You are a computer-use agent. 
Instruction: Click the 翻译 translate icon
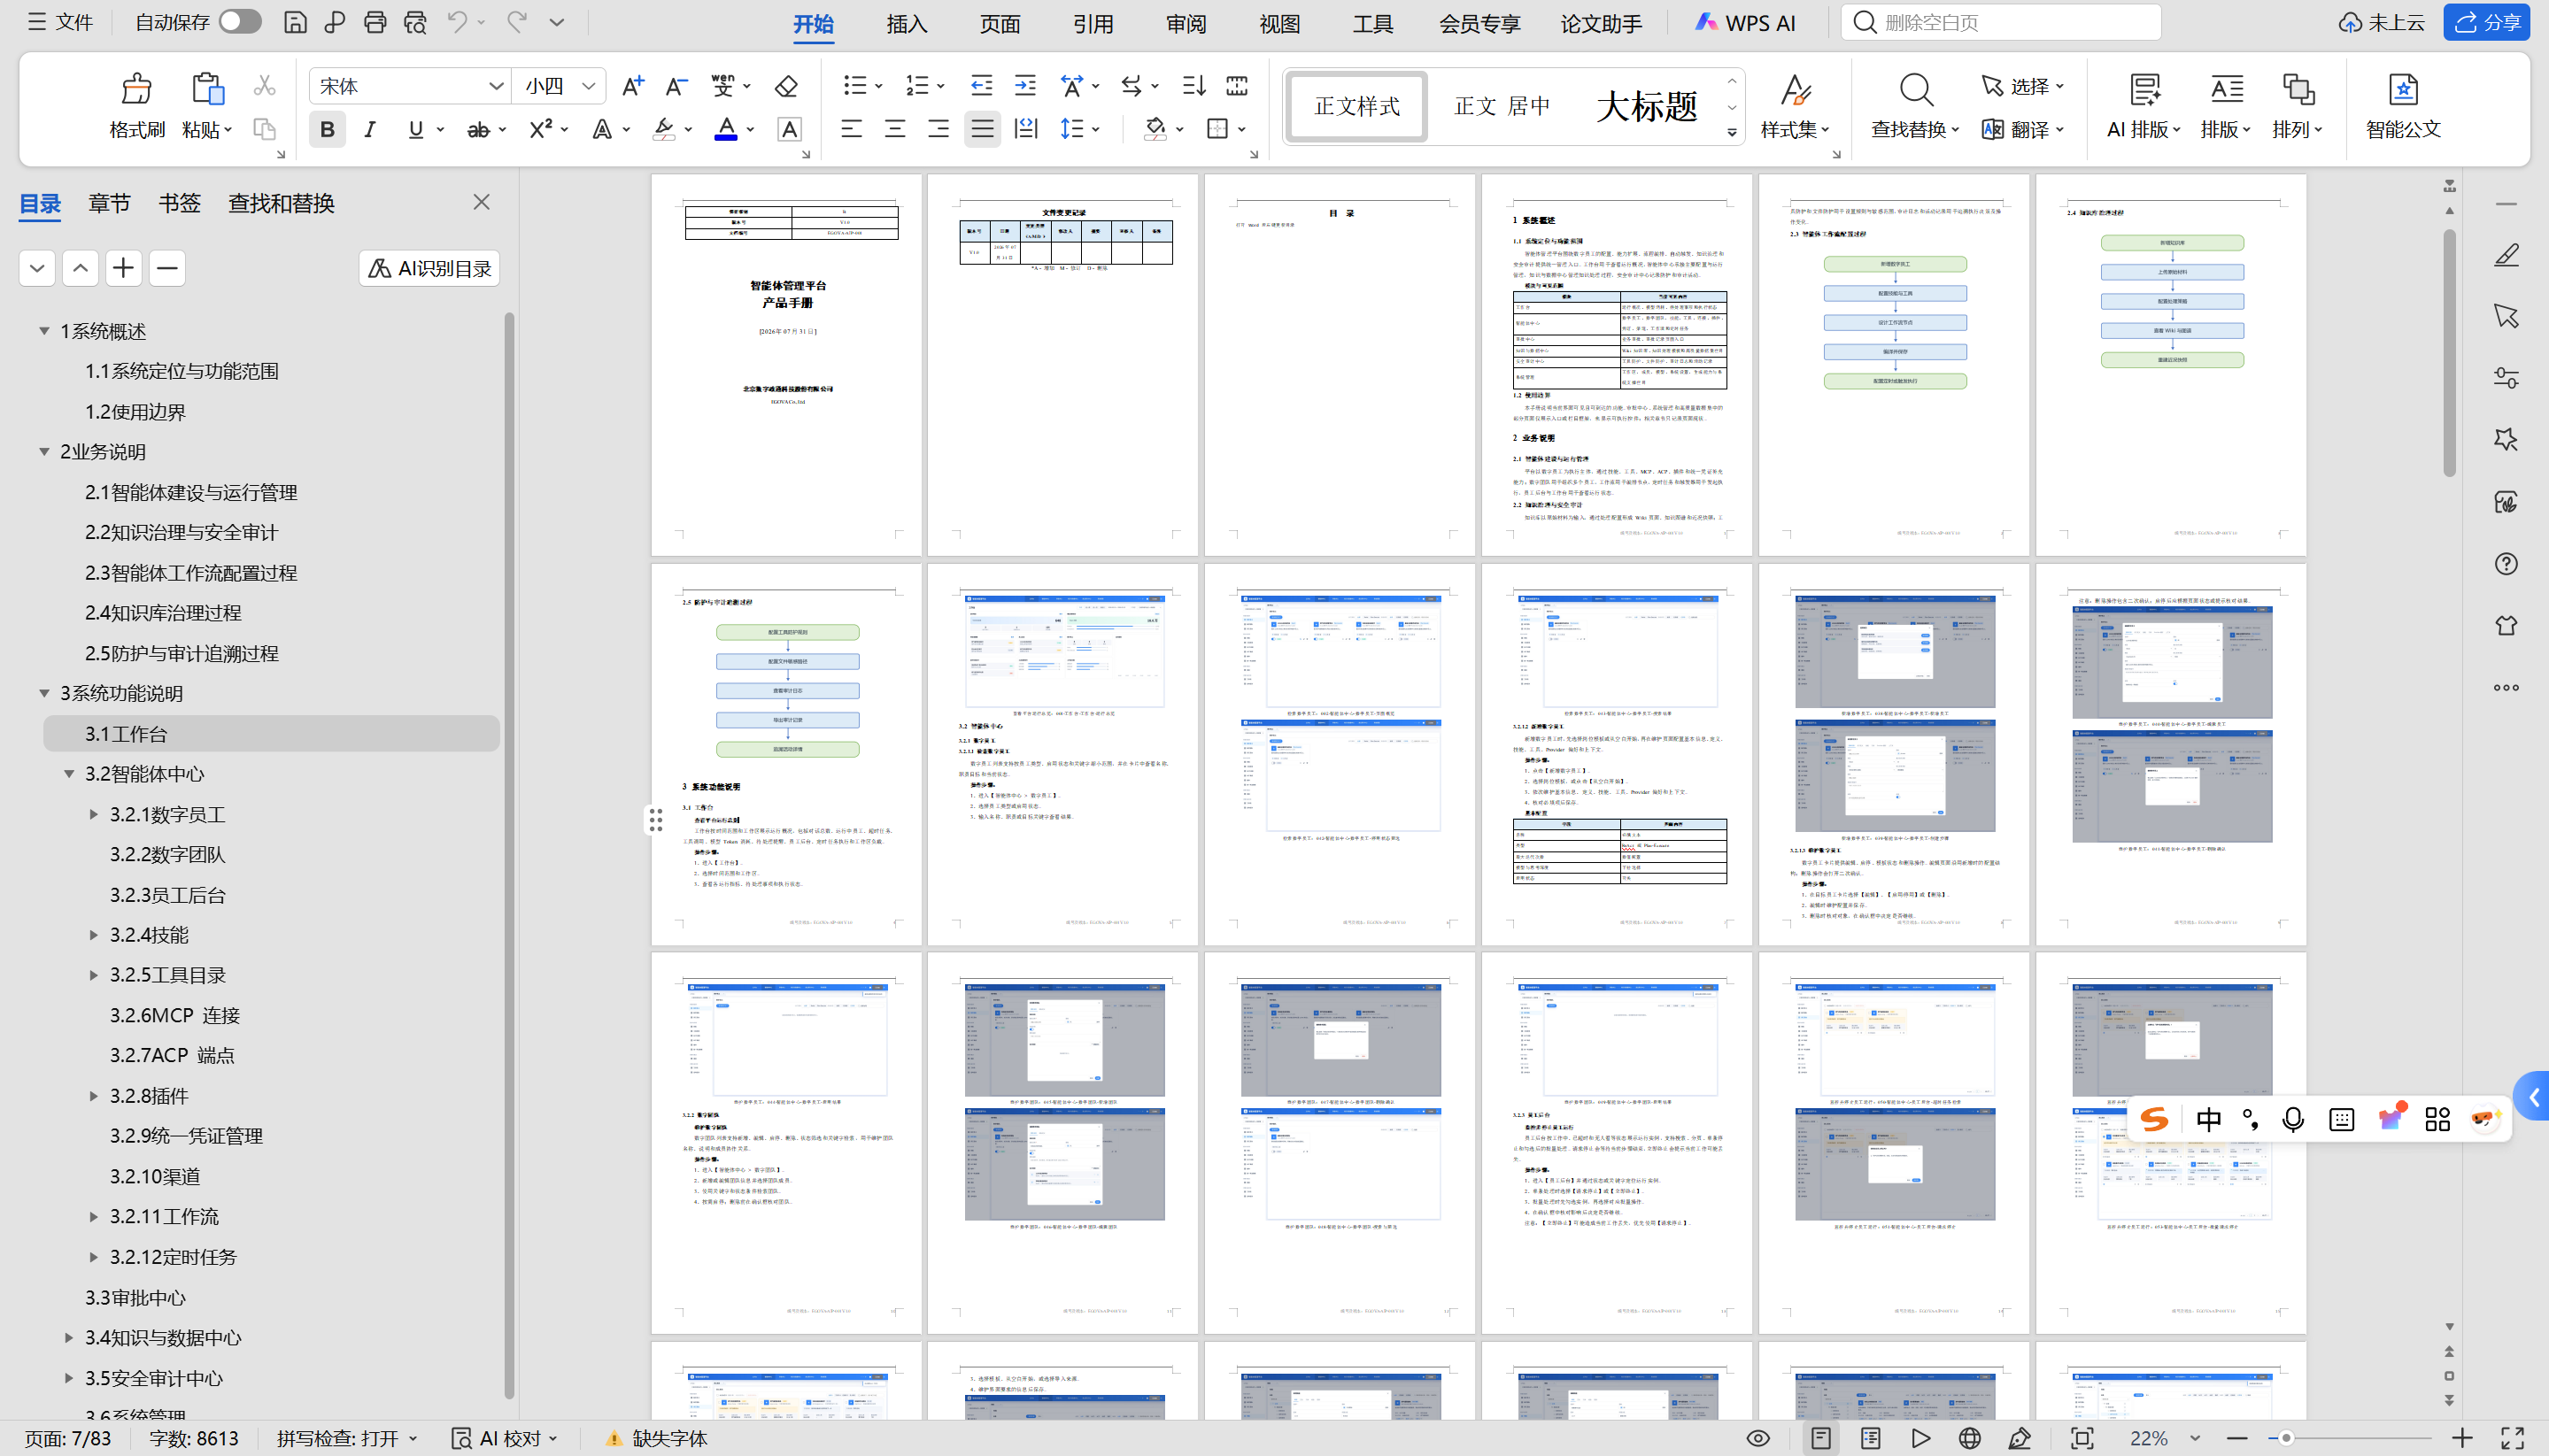[1993, 129]
